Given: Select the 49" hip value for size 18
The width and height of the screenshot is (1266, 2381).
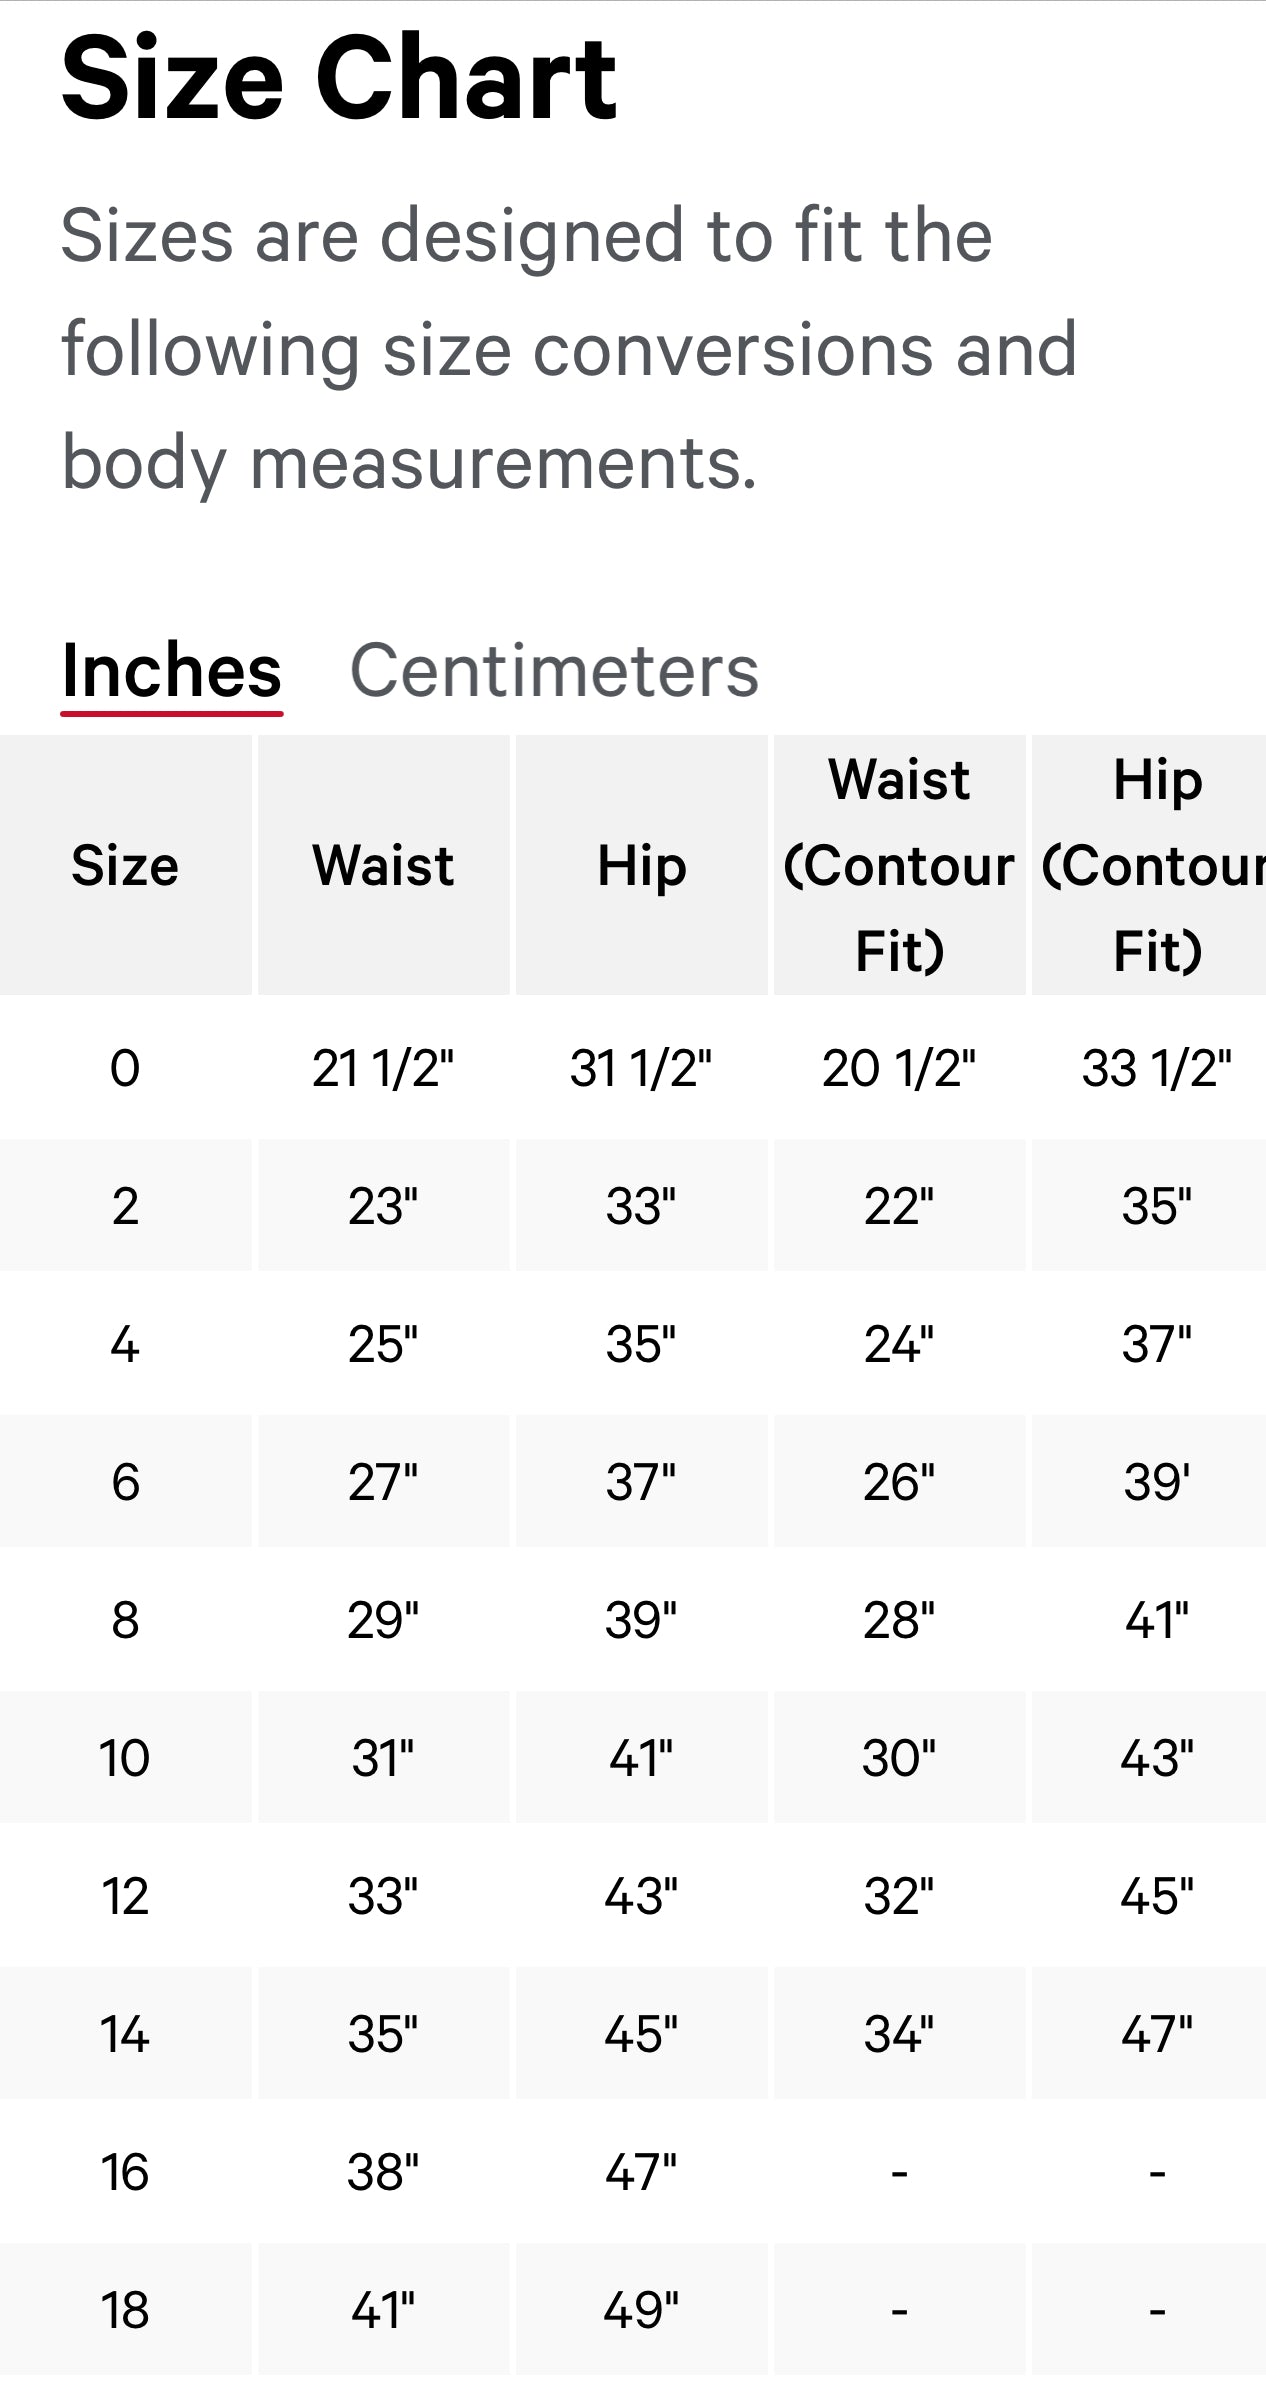Looking at the screenshot, I should tap(641, 2310).
